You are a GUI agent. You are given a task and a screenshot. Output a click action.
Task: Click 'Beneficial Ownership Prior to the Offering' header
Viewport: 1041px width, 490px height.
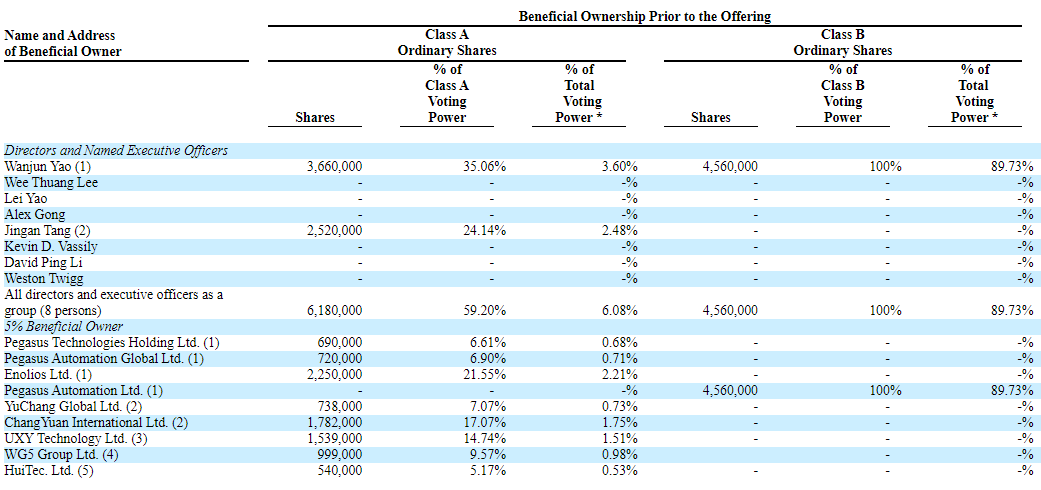point(644,17)
